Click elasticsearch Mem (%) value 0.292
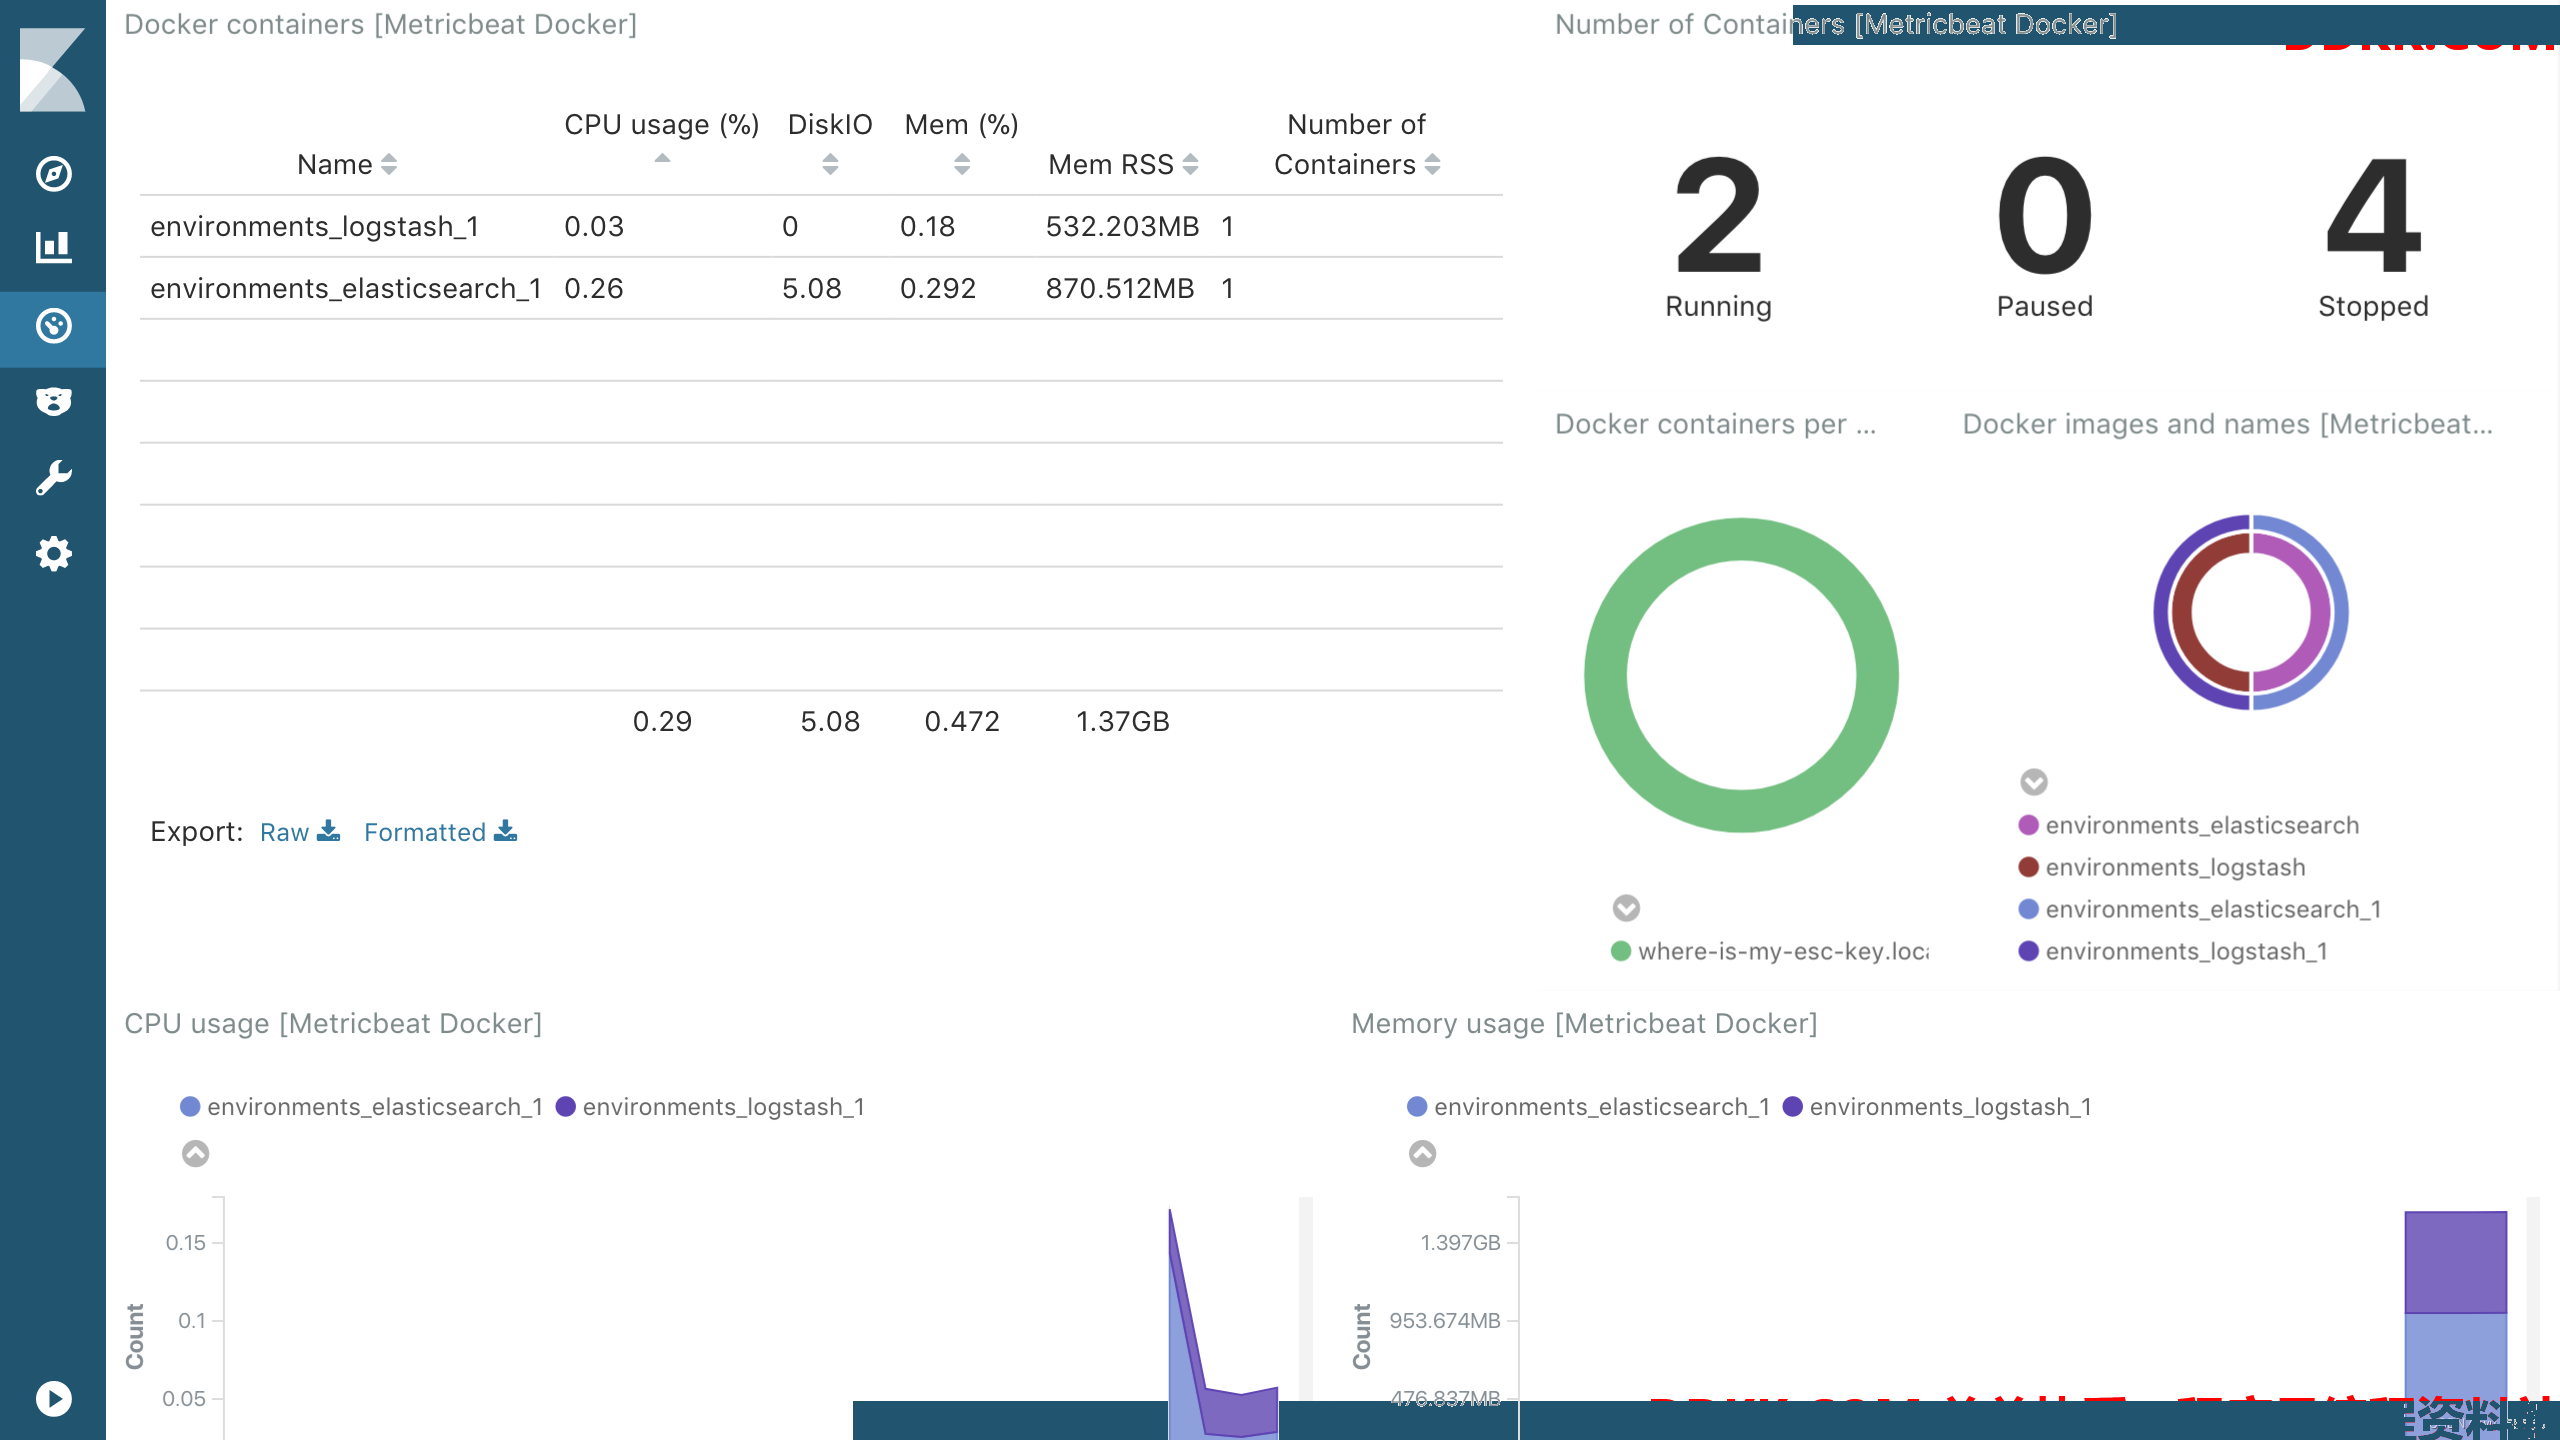This screenshot has height=1440, width=2560. click(937, 289)
